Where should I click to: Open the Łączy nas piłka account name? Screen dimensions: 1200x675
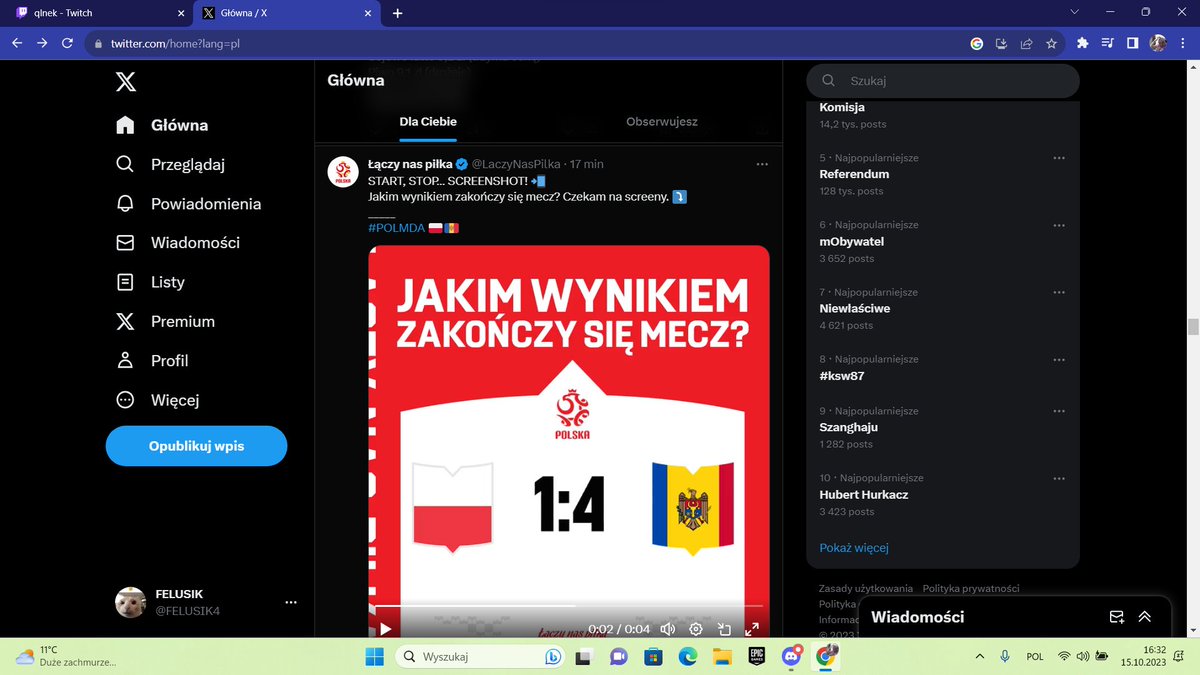pyautogui.click(x=410, y=164)
